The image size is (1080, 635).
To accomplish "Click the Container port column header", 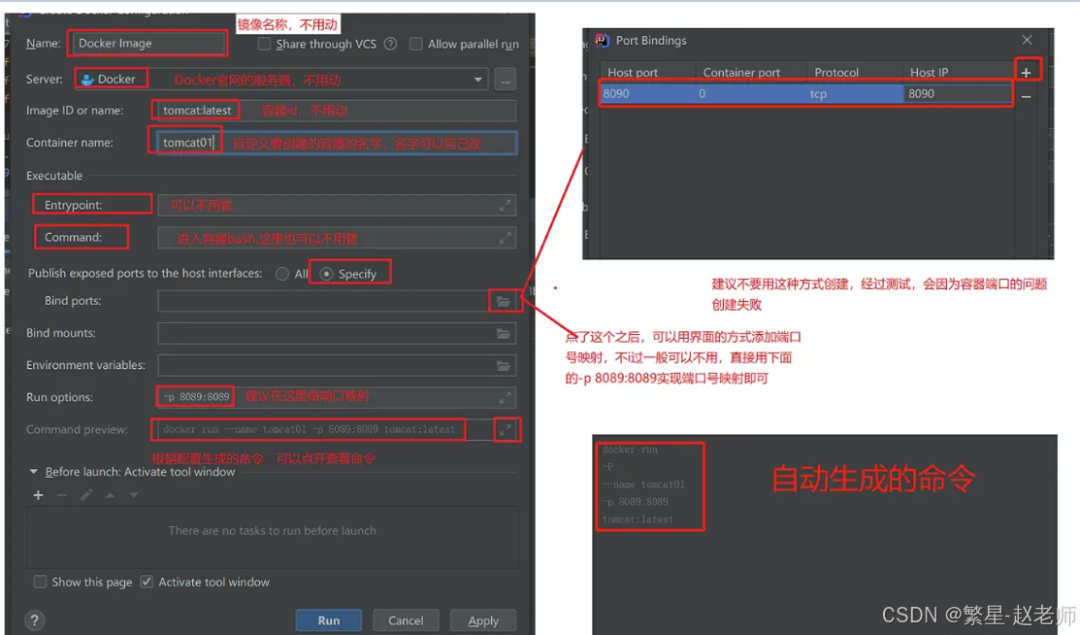I will (x=751, y=72).
